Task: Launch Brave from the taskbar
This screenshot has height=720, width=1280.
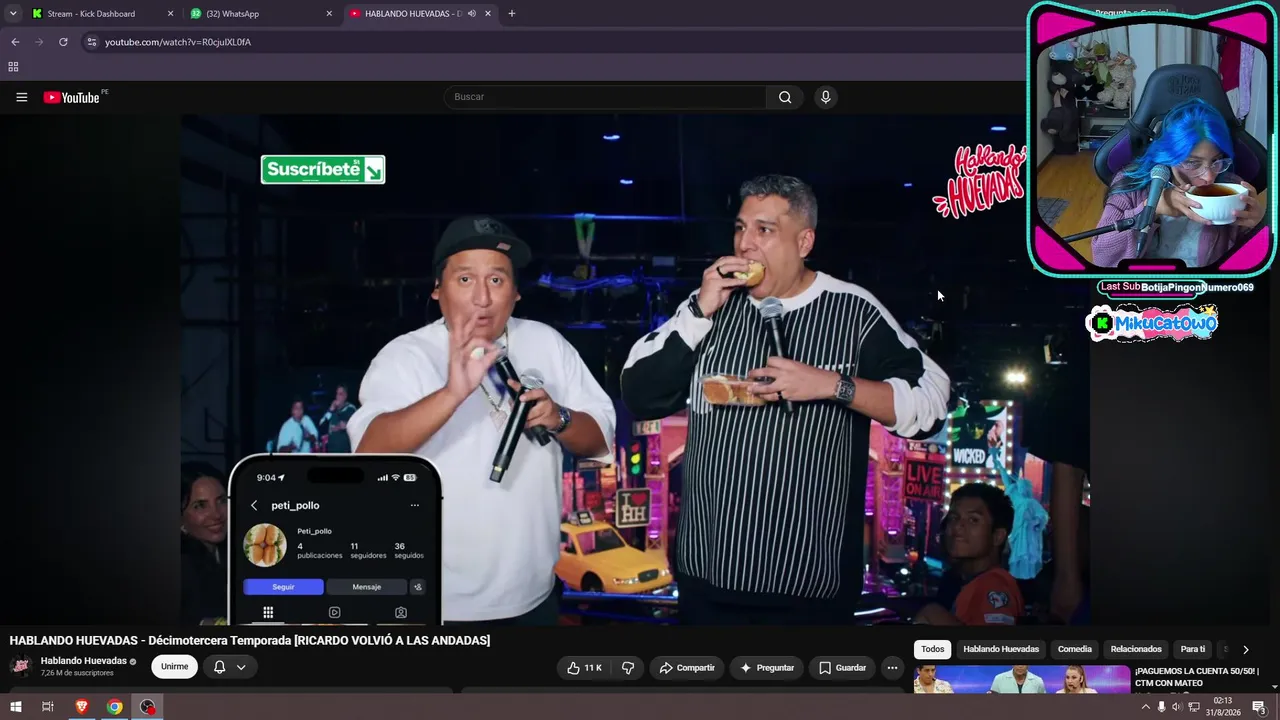Action: (82, 707)
